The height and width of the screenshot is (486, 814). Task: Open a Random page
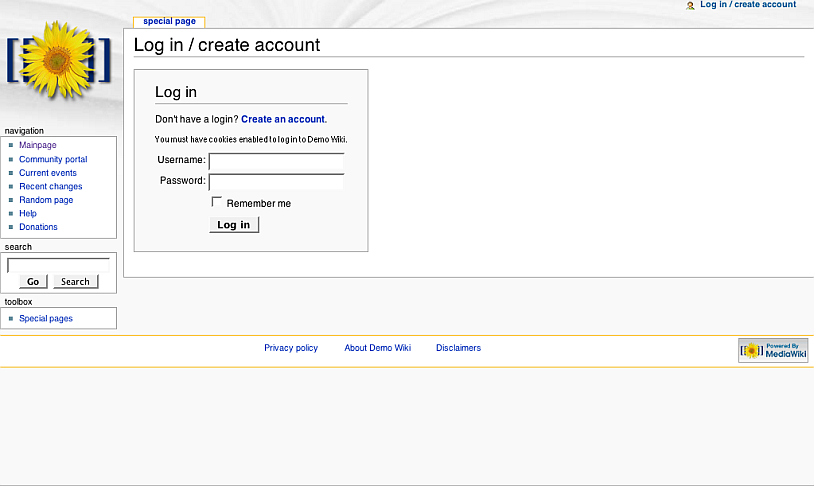click(x=46, y=200)
